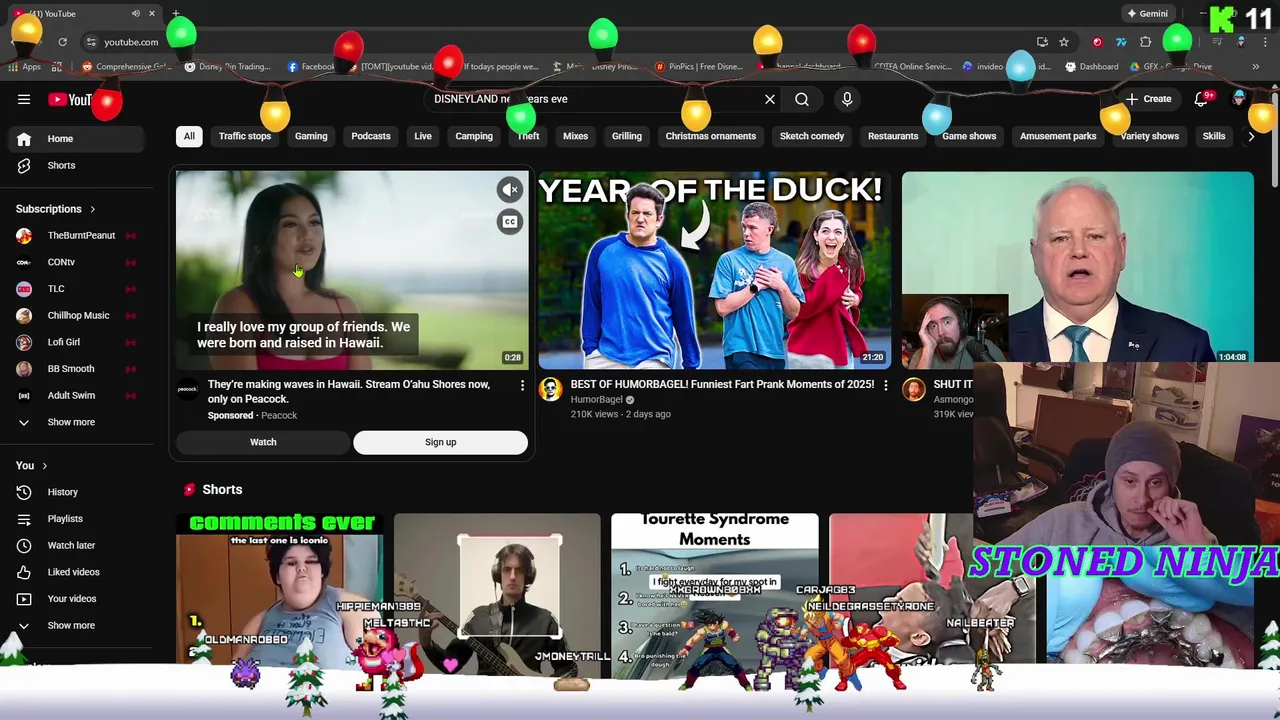Screen dimensions: 1280x720
Task: Select the Live chip
Action: (x=423, y=136)
